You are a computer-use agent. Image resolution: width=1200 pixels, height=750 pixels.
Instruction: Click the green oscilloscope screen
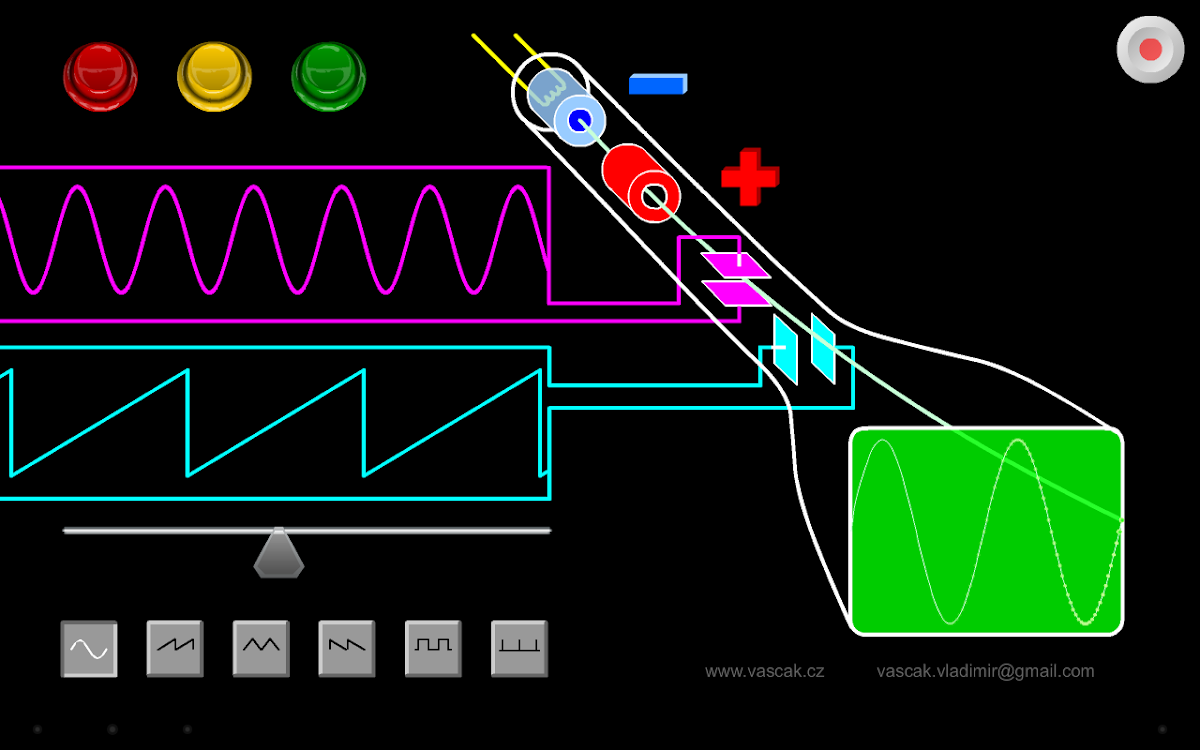(x=985, y=531)
